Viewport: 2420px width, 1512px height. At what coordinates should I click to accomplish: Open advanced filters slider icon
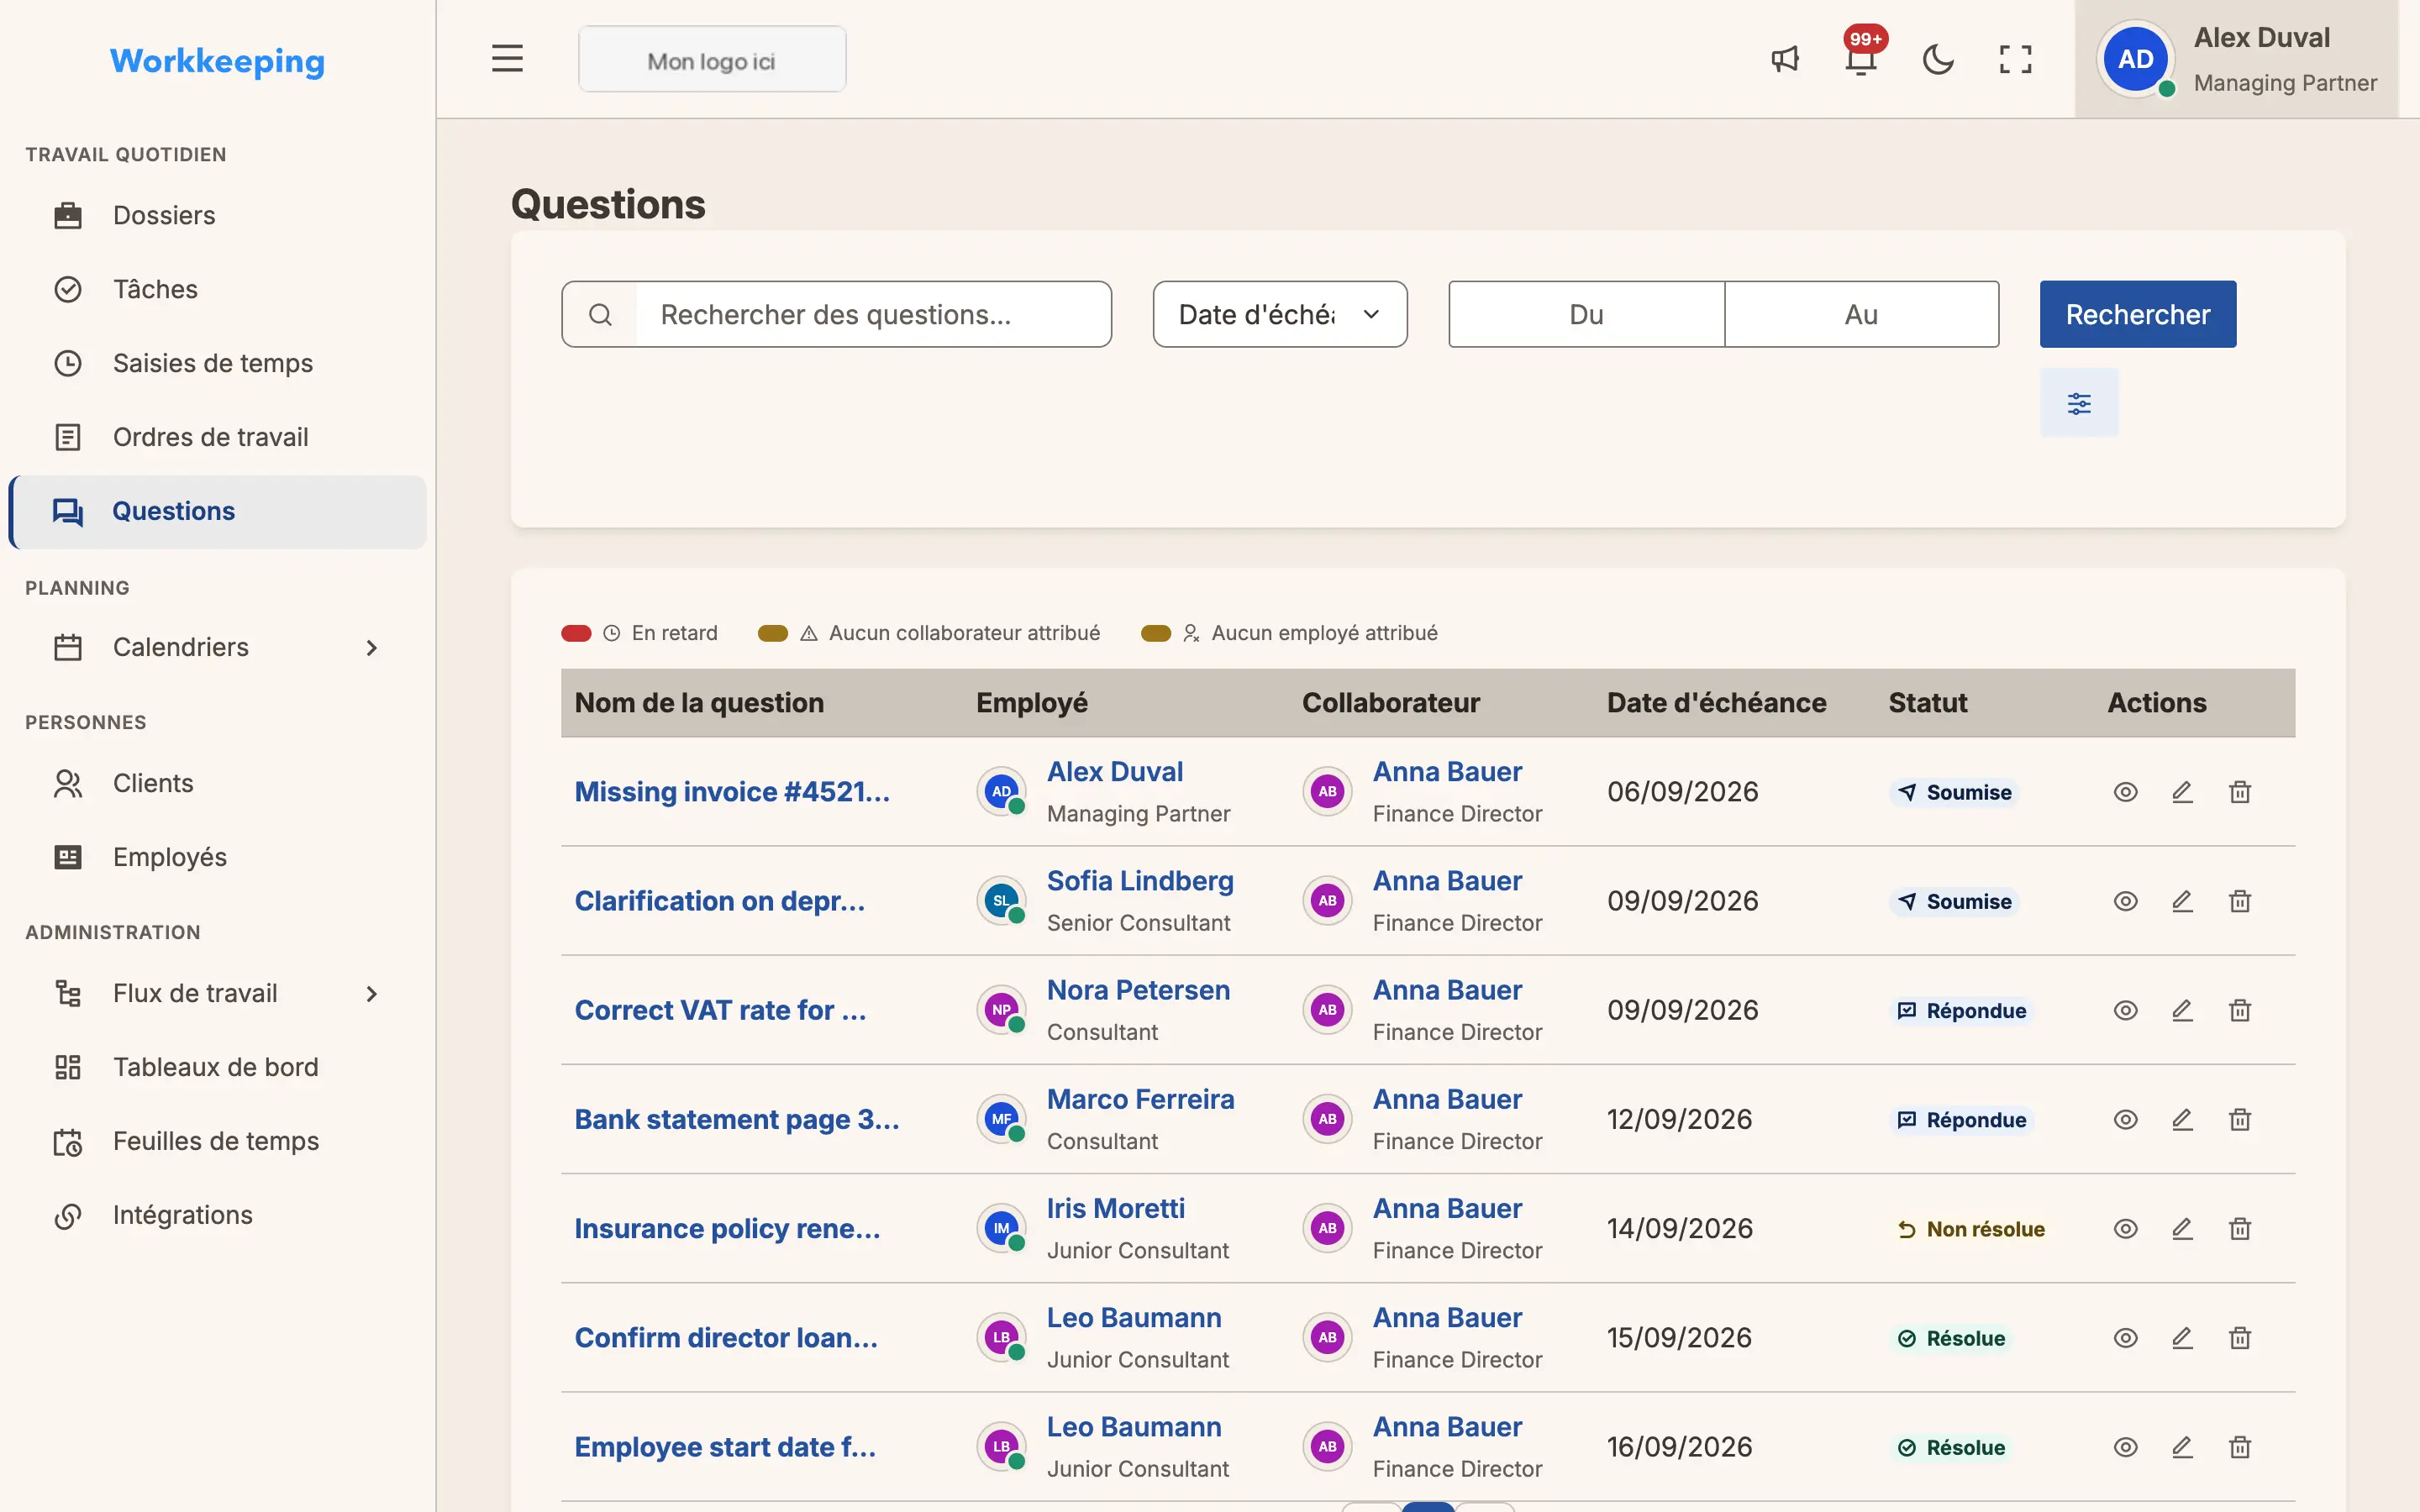[x=2079, y=403]
